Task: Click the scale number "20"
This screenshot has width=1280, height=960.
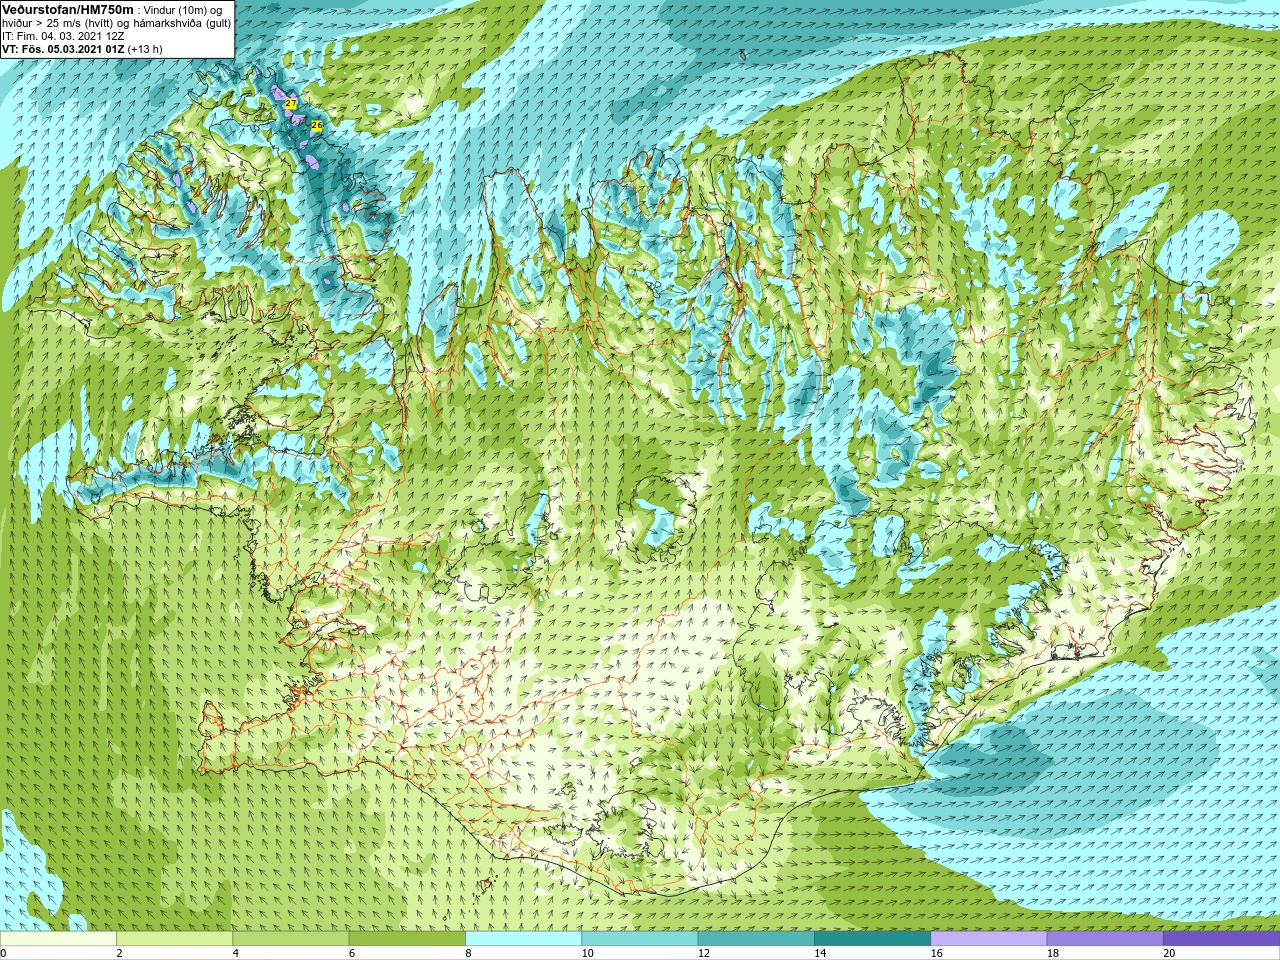Action: click(x=1168, y=953)
